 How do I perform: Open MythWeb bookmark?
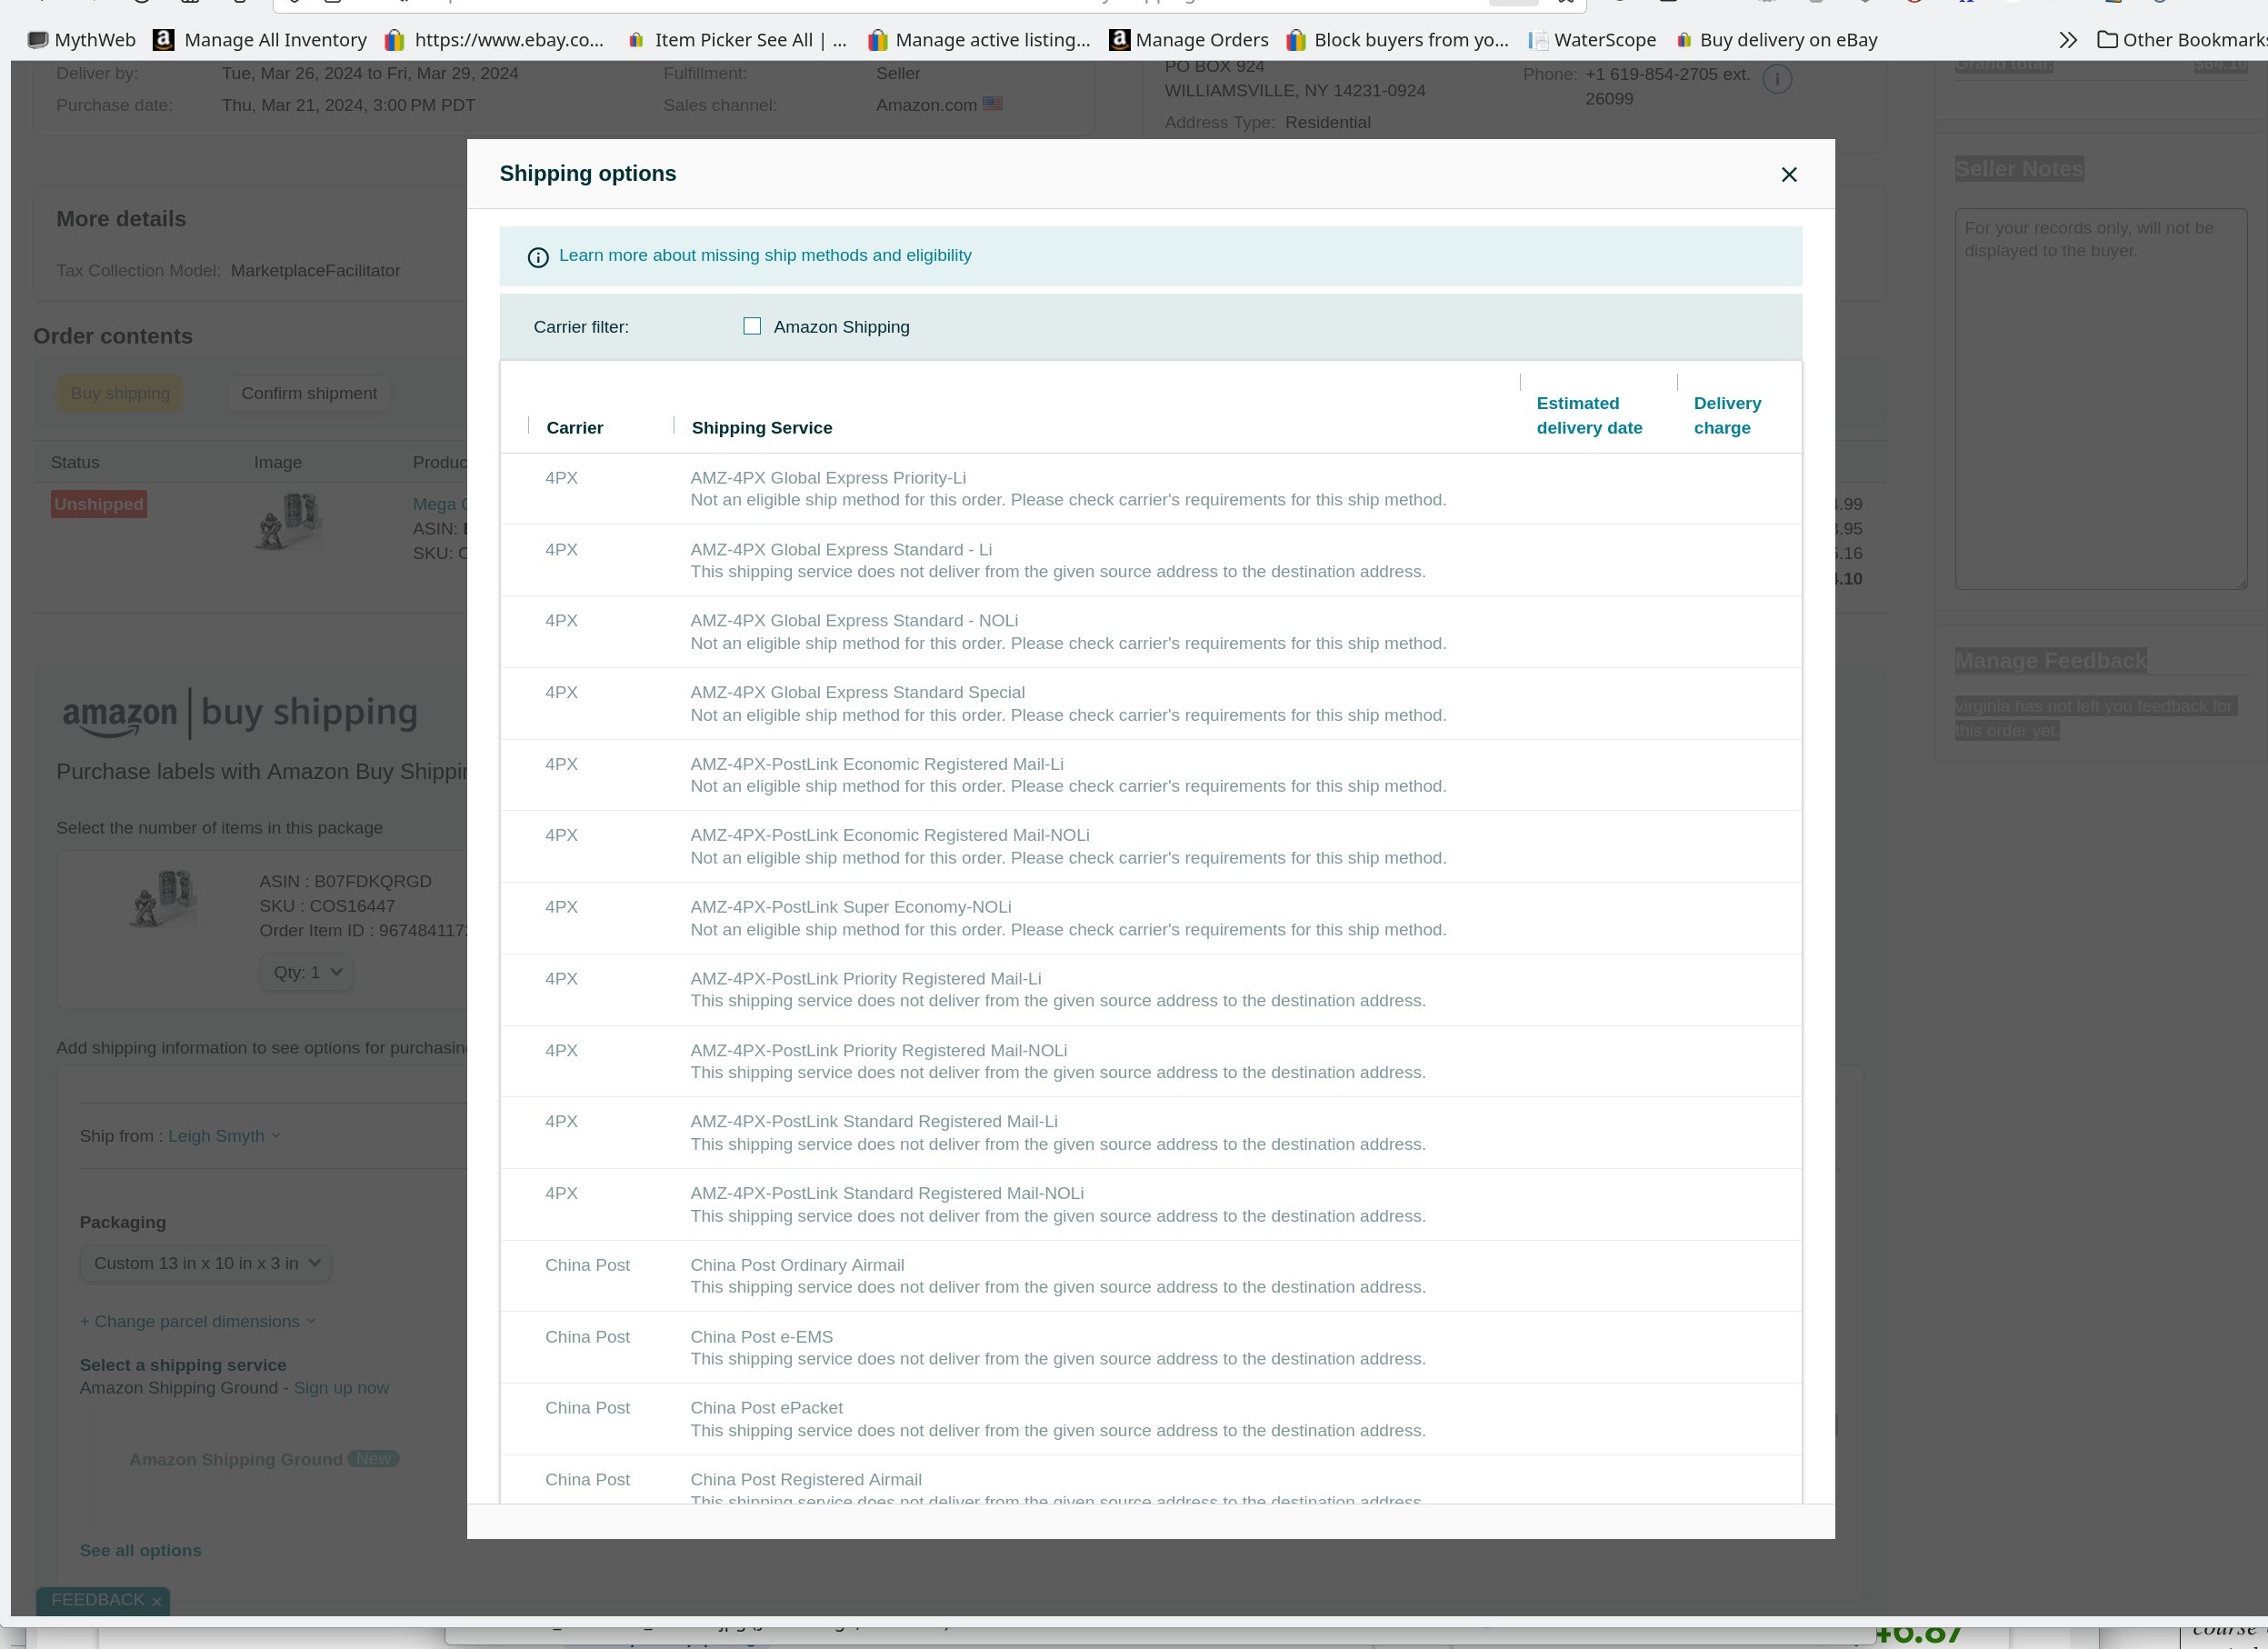[x=82, y=40]
